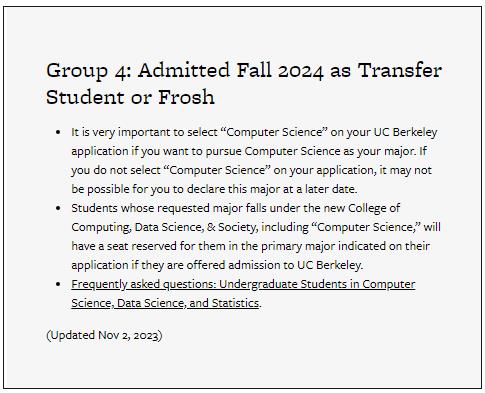Click 'Computing, Data Science, & Society' text
485x393 pixels.
(165, 227)
